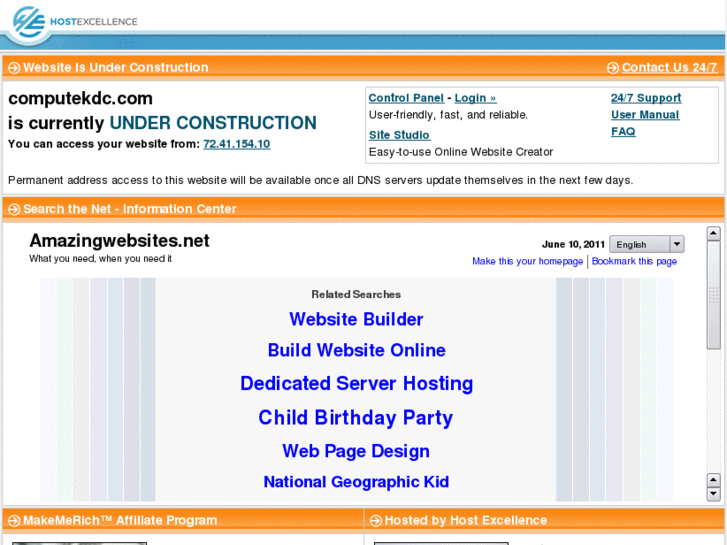Click 'What you need, when you need it' tagline
This screenshot has width=727, height=545.
[100, 259]
